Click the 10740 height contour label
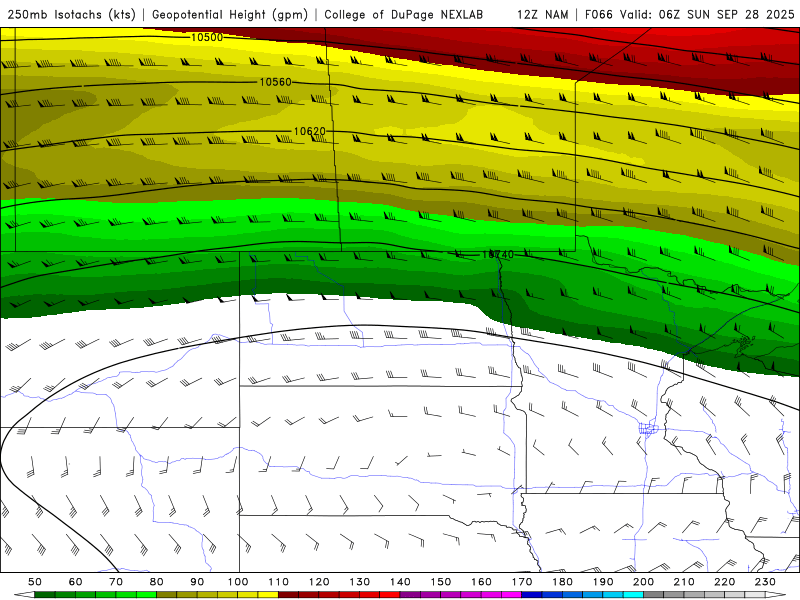The width and height of the screenshot is (800, 600). coord(498,254)
